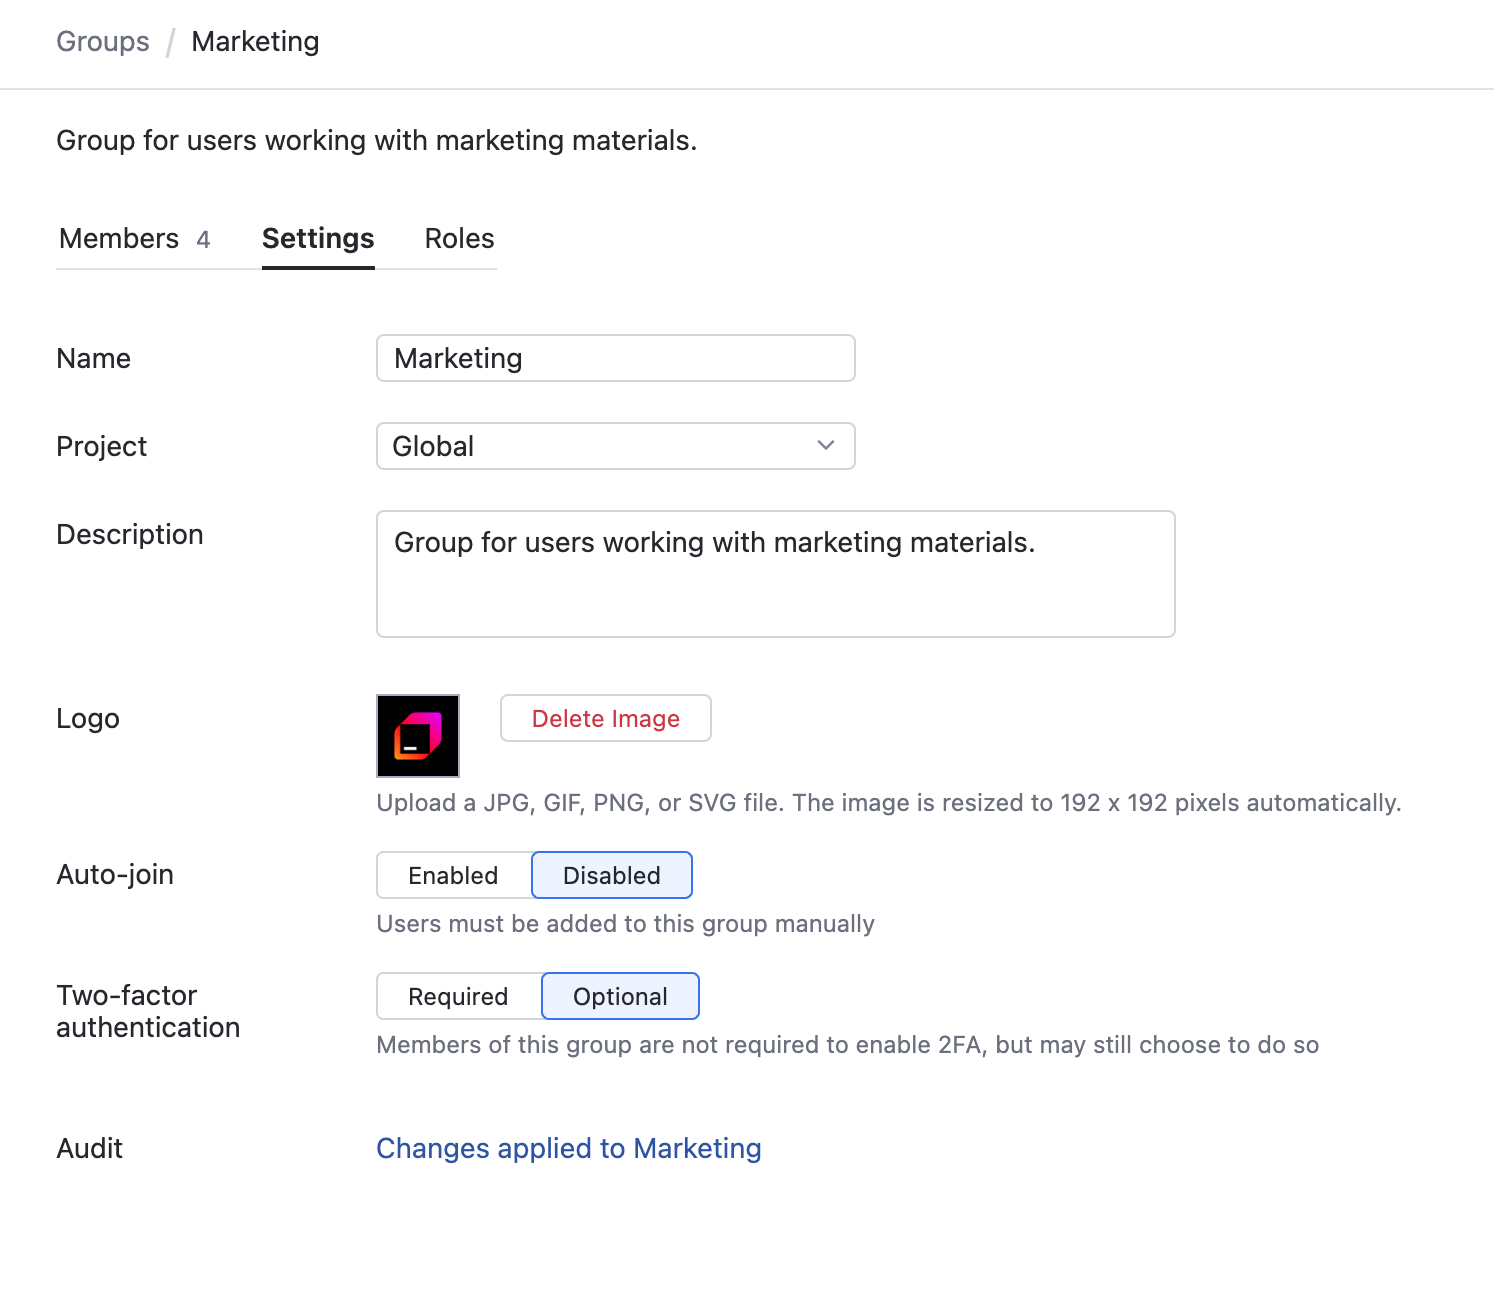Click the Auto-join field label

point(115,874)
